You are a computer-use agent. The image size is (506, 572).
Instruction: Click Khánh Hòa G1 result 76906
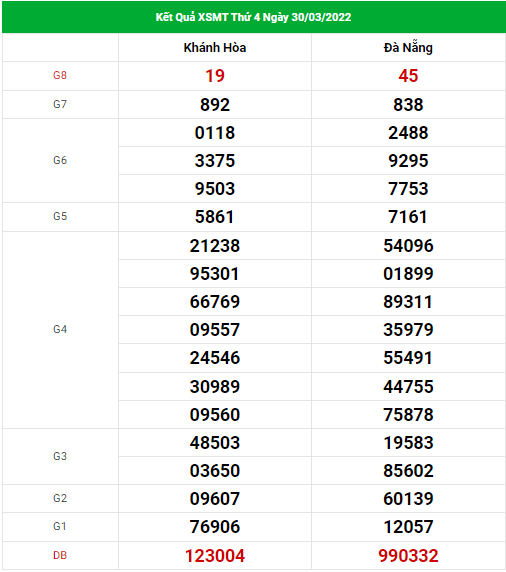(x=215, y=527)
